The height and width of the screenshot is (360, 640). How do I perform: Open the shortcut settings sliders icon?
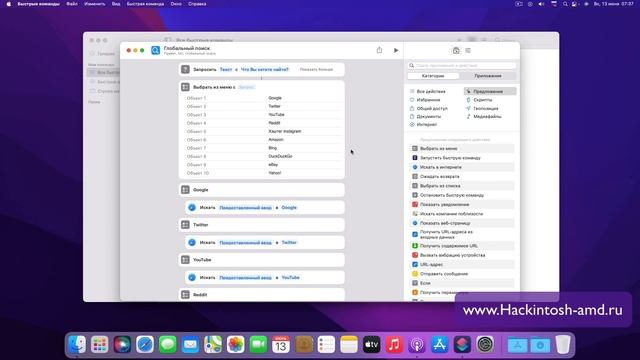(x=468, y=51)
